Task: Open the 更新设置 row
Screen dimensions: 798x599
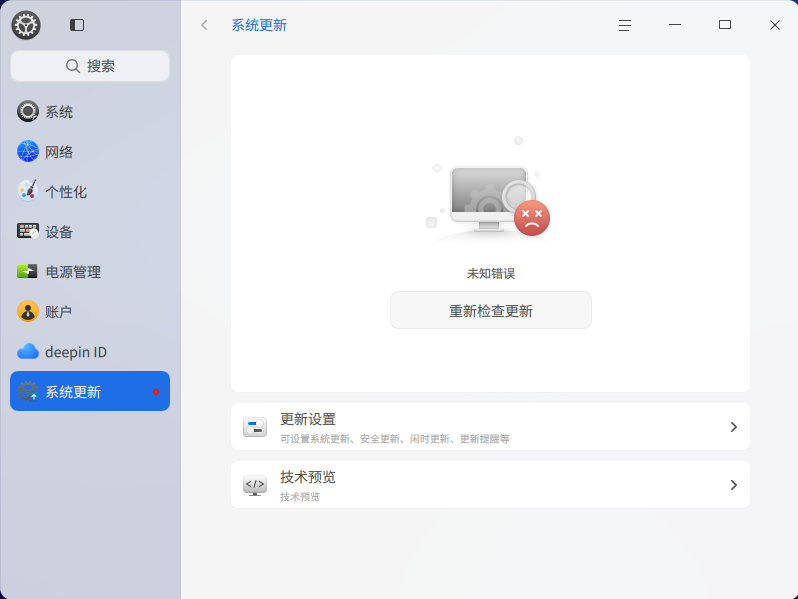Action: (x=490, y=427)
